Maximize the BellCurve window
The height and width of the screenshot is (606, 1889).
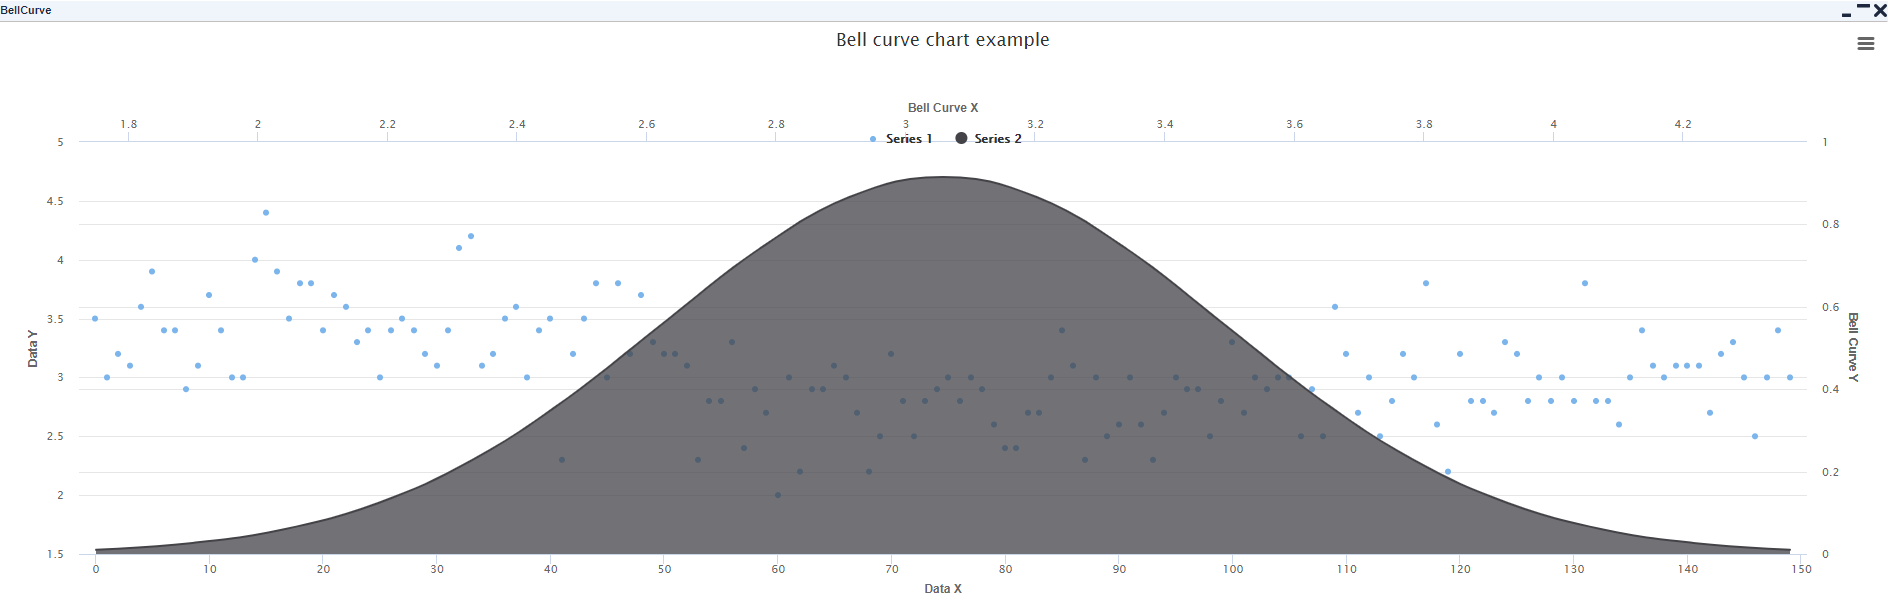(x=1863, y=7)
